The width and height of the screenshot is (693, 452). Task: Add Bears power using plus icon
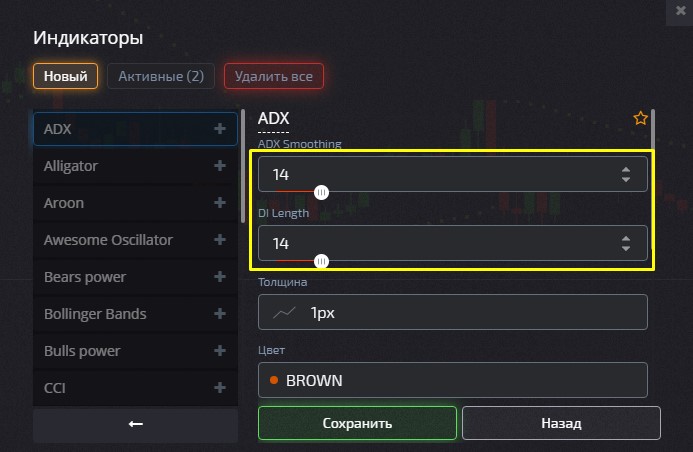pos(220,277)
